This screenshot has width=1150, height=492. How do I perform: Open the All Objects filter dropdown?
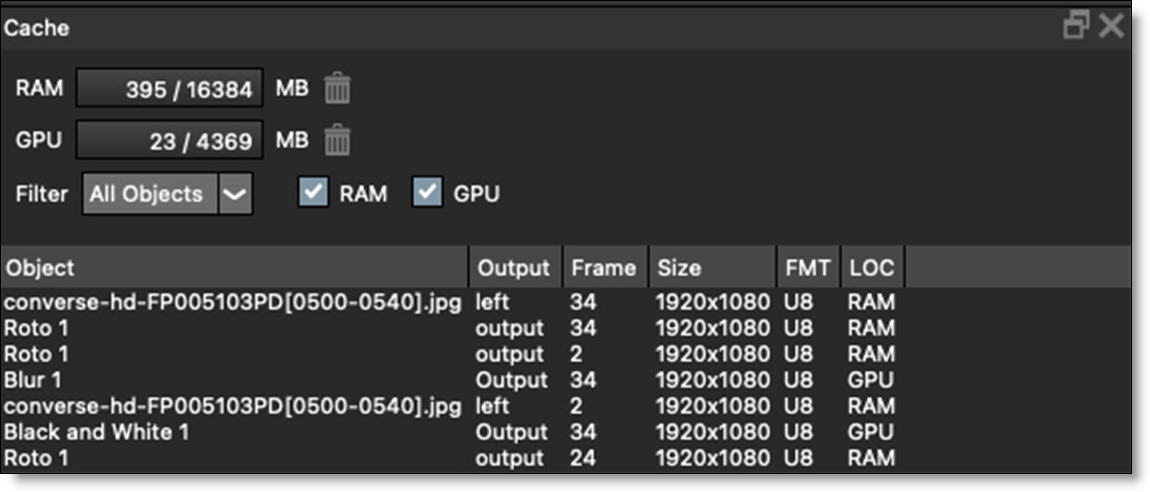click(x=150, y=194)
